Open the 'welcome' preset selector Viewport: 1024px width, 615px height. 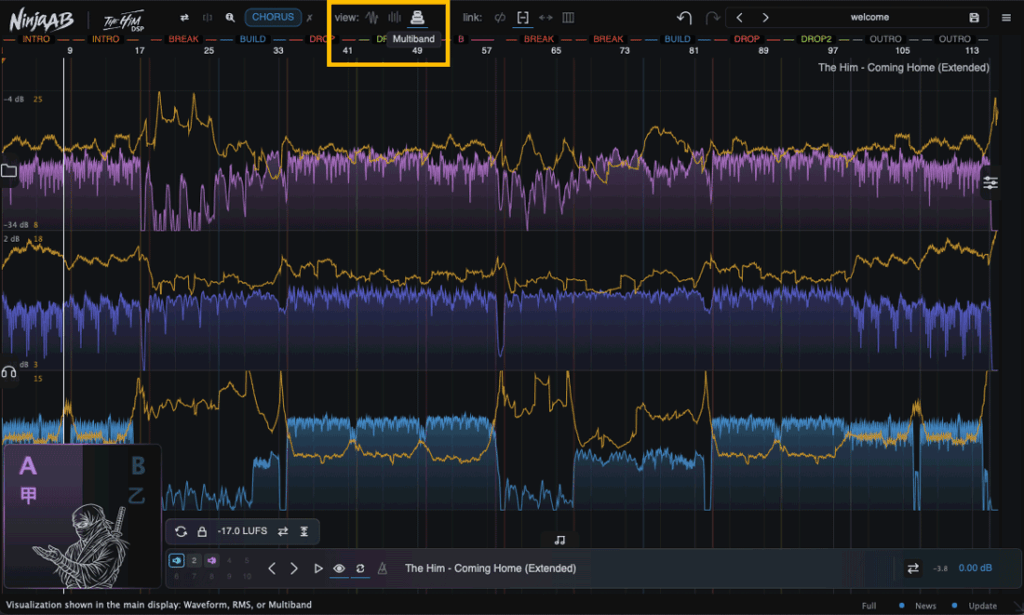click(x=869, y=18)
